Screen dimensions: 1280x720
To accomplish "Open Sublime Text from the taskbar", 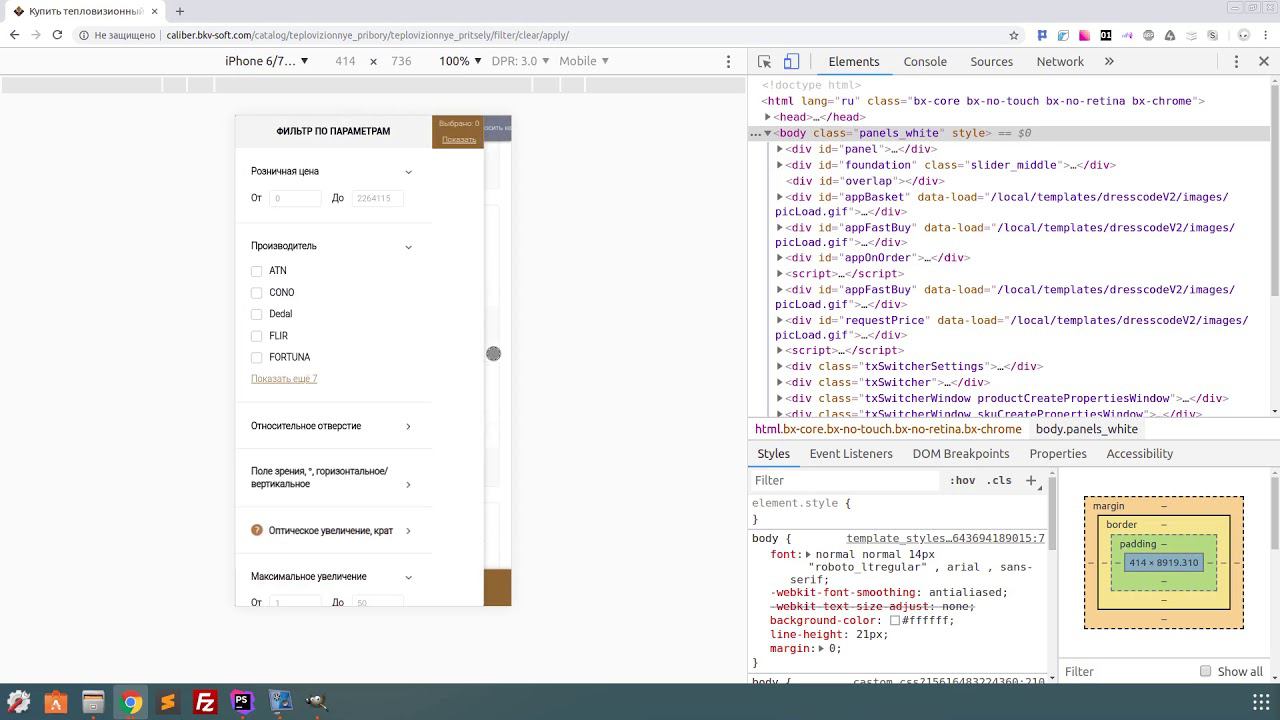I will pyautogui.click(x=168, y=702).
